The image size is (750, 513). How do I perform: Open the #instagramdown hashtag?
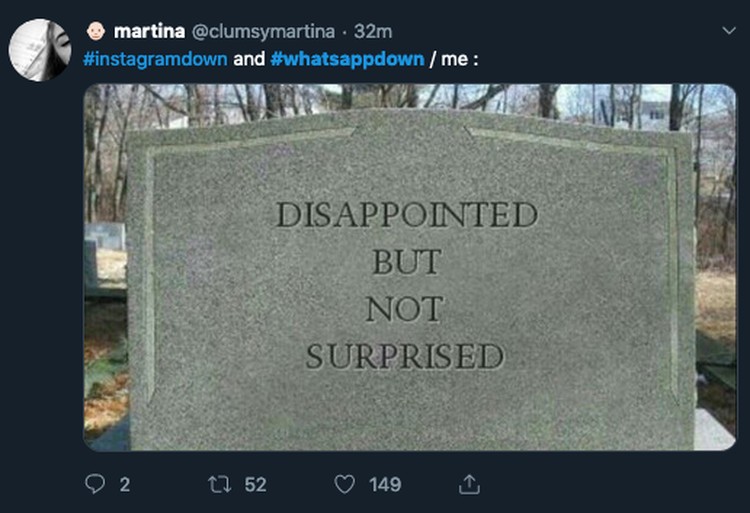coord(155,59)
